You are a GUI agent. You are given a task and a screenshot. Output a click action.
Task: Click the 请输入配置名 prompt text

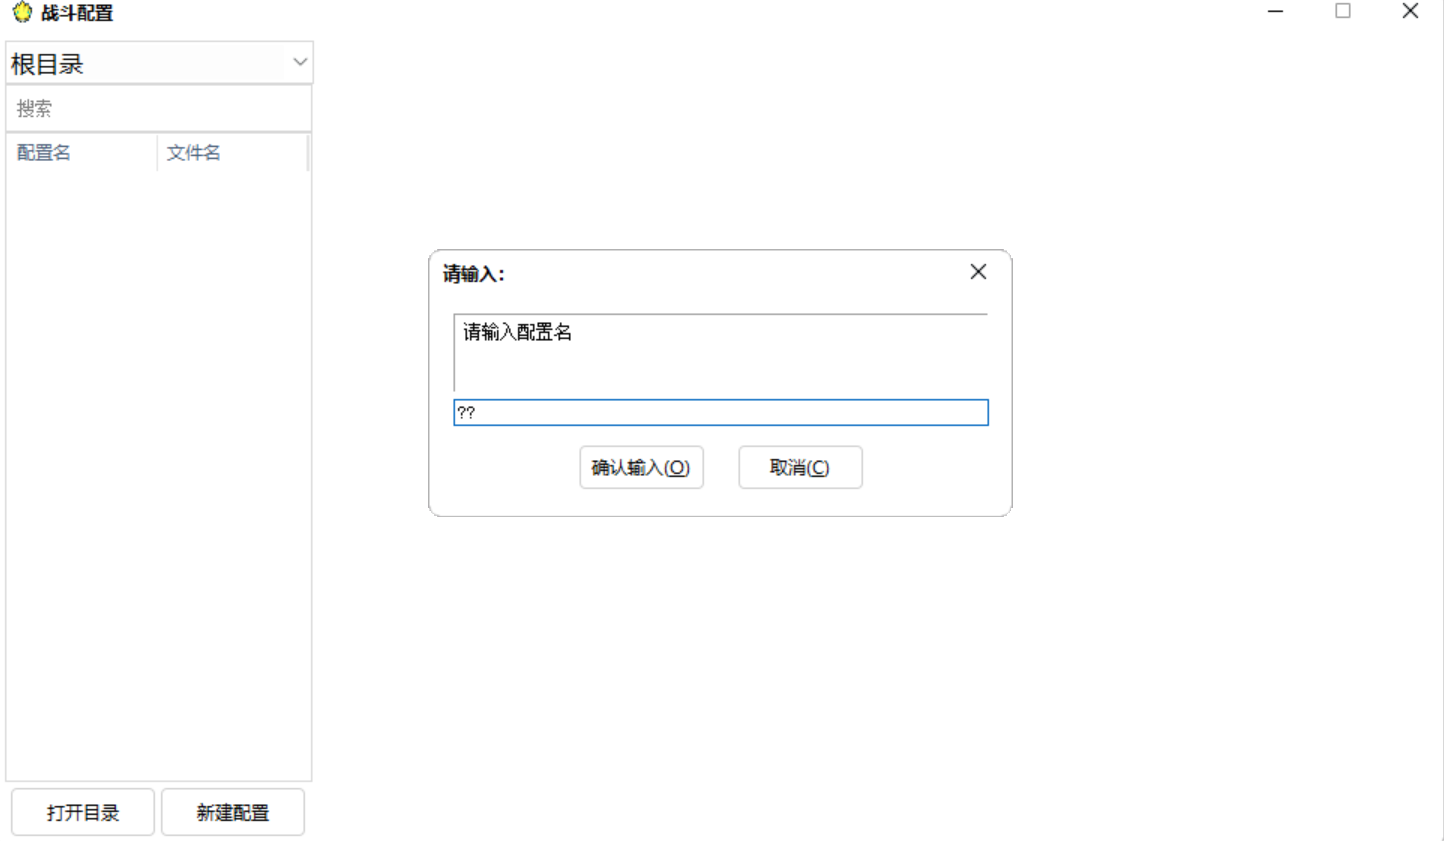pyautogui.click(x=517, y=332)
